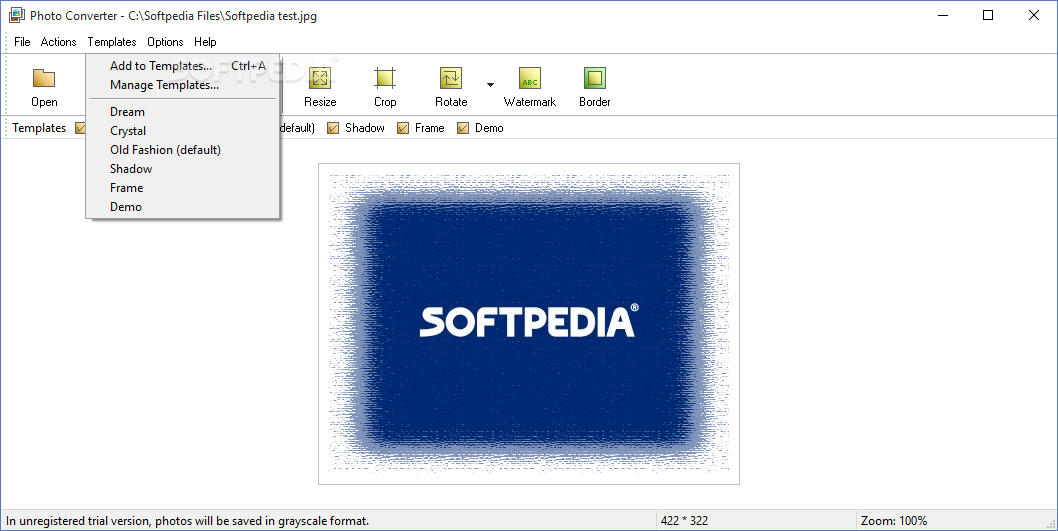Close the Templates menu in the menu bar
This screenshot has width=1058, height=531.
click(x=112, y=42)
